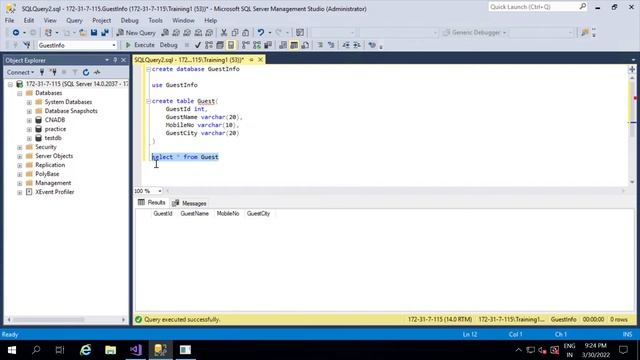Click the Debug toolbar button

(168, 45)
